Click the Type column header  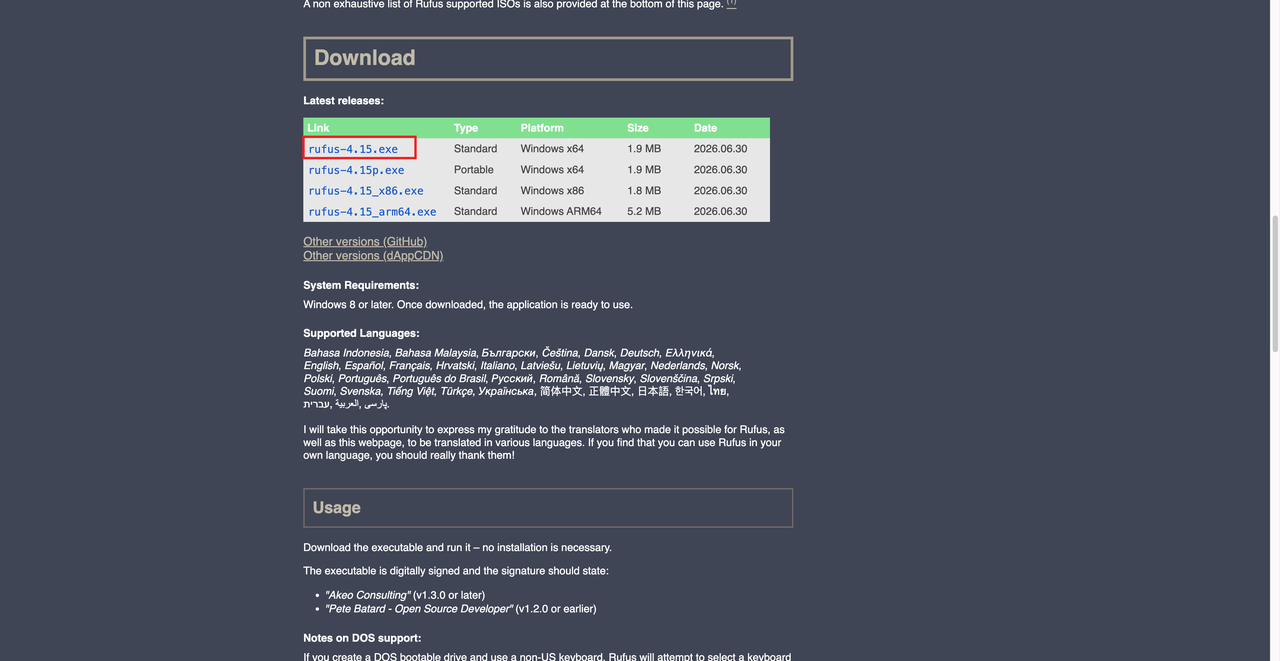(x=466, y=128)
